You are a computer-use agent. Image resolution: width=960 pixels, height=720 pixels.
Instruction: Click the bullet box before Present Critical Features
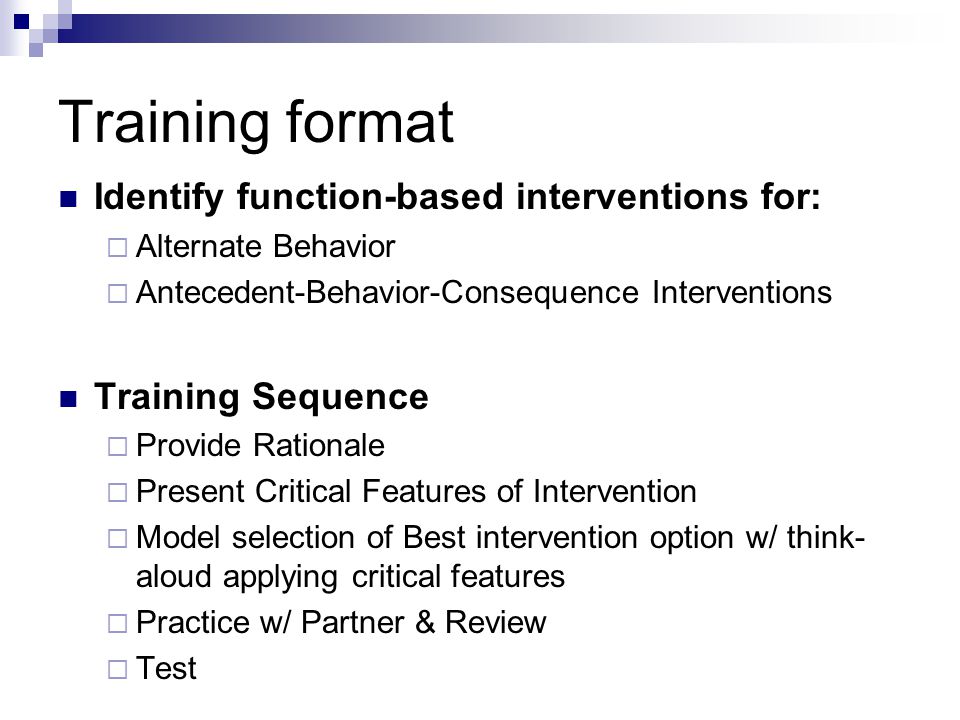pyautogui.click(x=117, y=492)
